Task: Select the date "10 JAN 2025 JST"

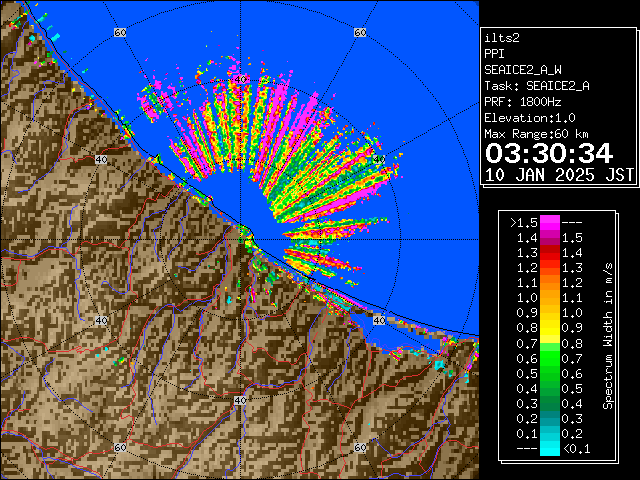Action: coord(559,175)
